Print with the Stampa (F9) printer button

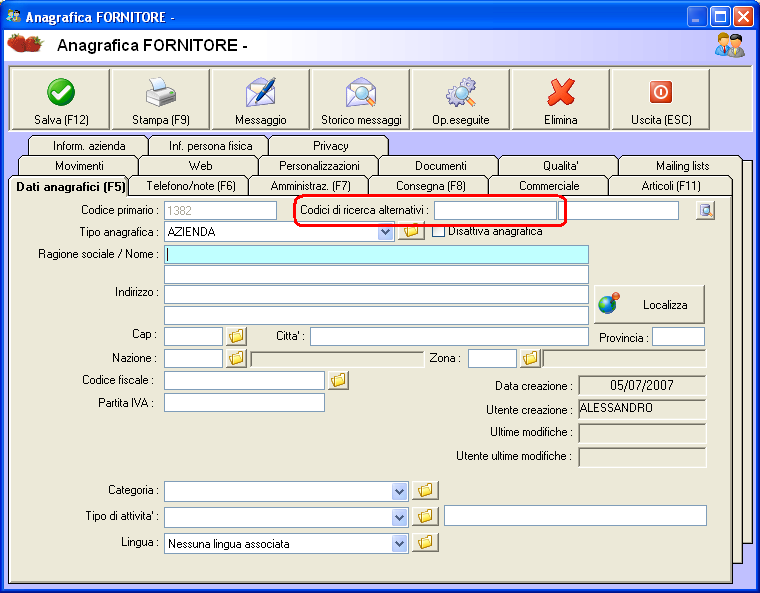161,99
